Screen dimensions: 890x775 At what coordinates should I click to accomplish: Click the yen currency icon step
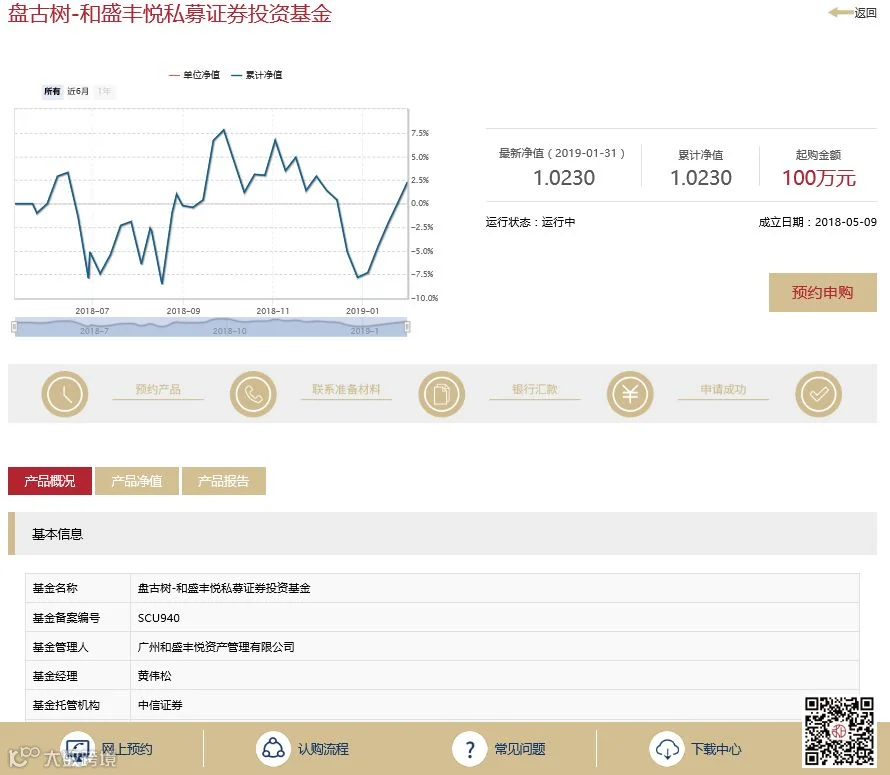(630, 393)
